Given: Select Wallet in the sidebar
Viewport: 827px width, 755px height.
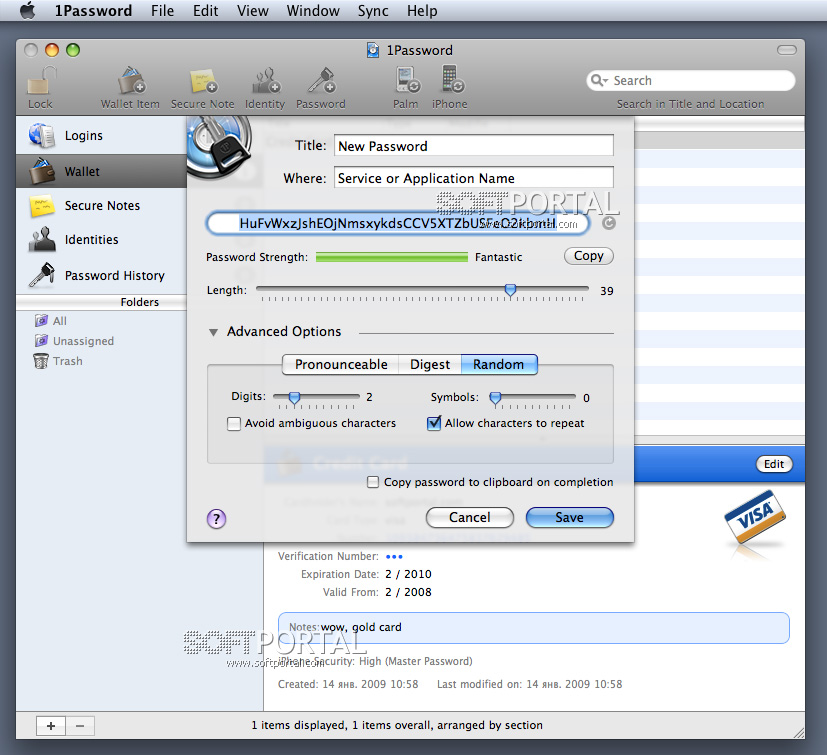Looking at the screenshot, I should (101, 171).
